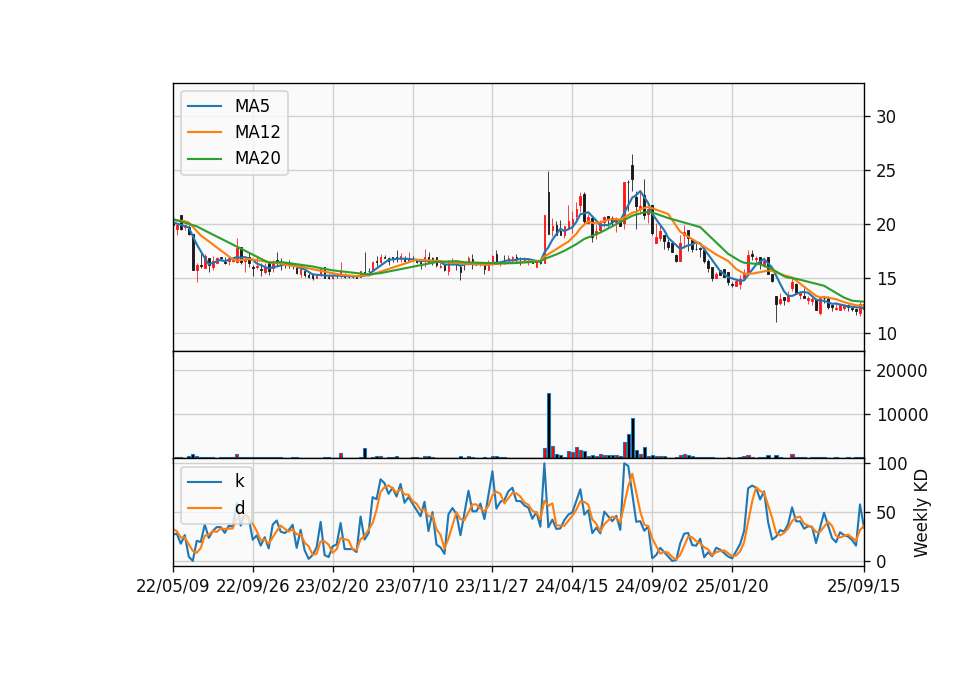This screenshot has width=960, height=690.
Task: Click the volume axis label 20000
Action: (x=902, y=371)
